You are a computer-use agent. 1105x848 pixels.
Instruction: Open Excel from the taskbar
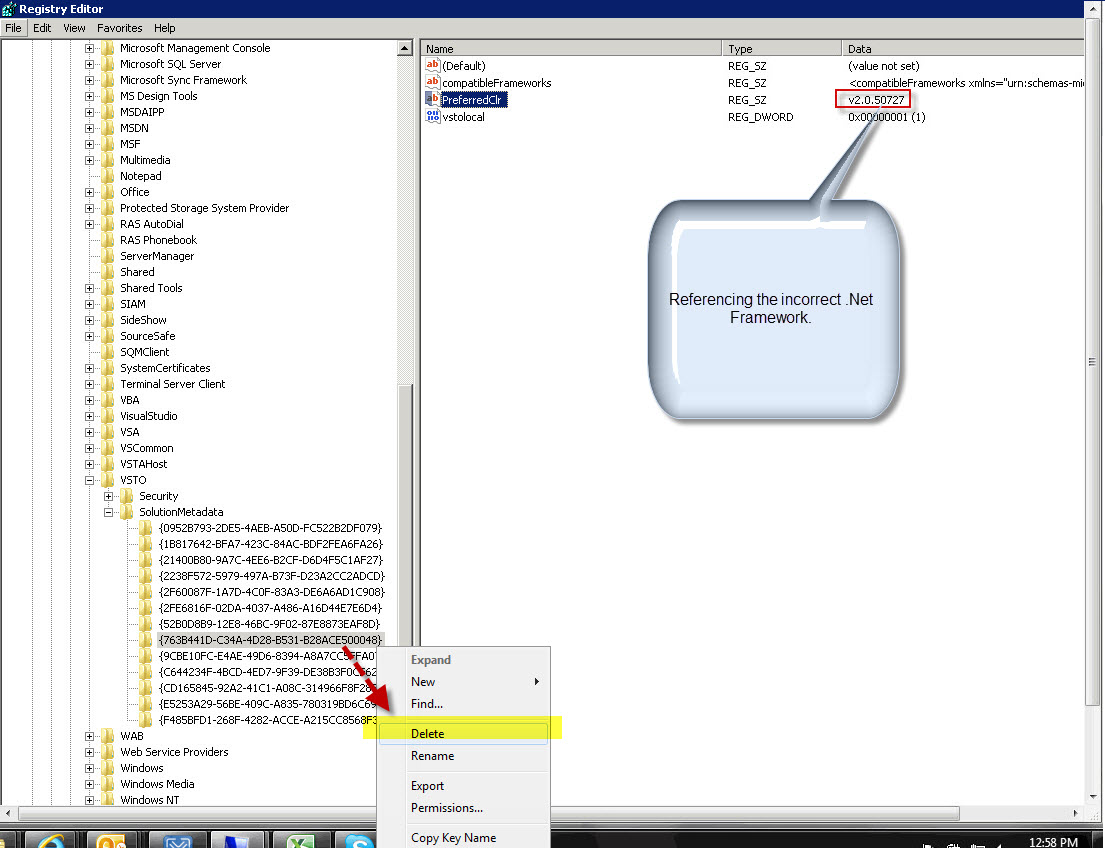[300, 840]
